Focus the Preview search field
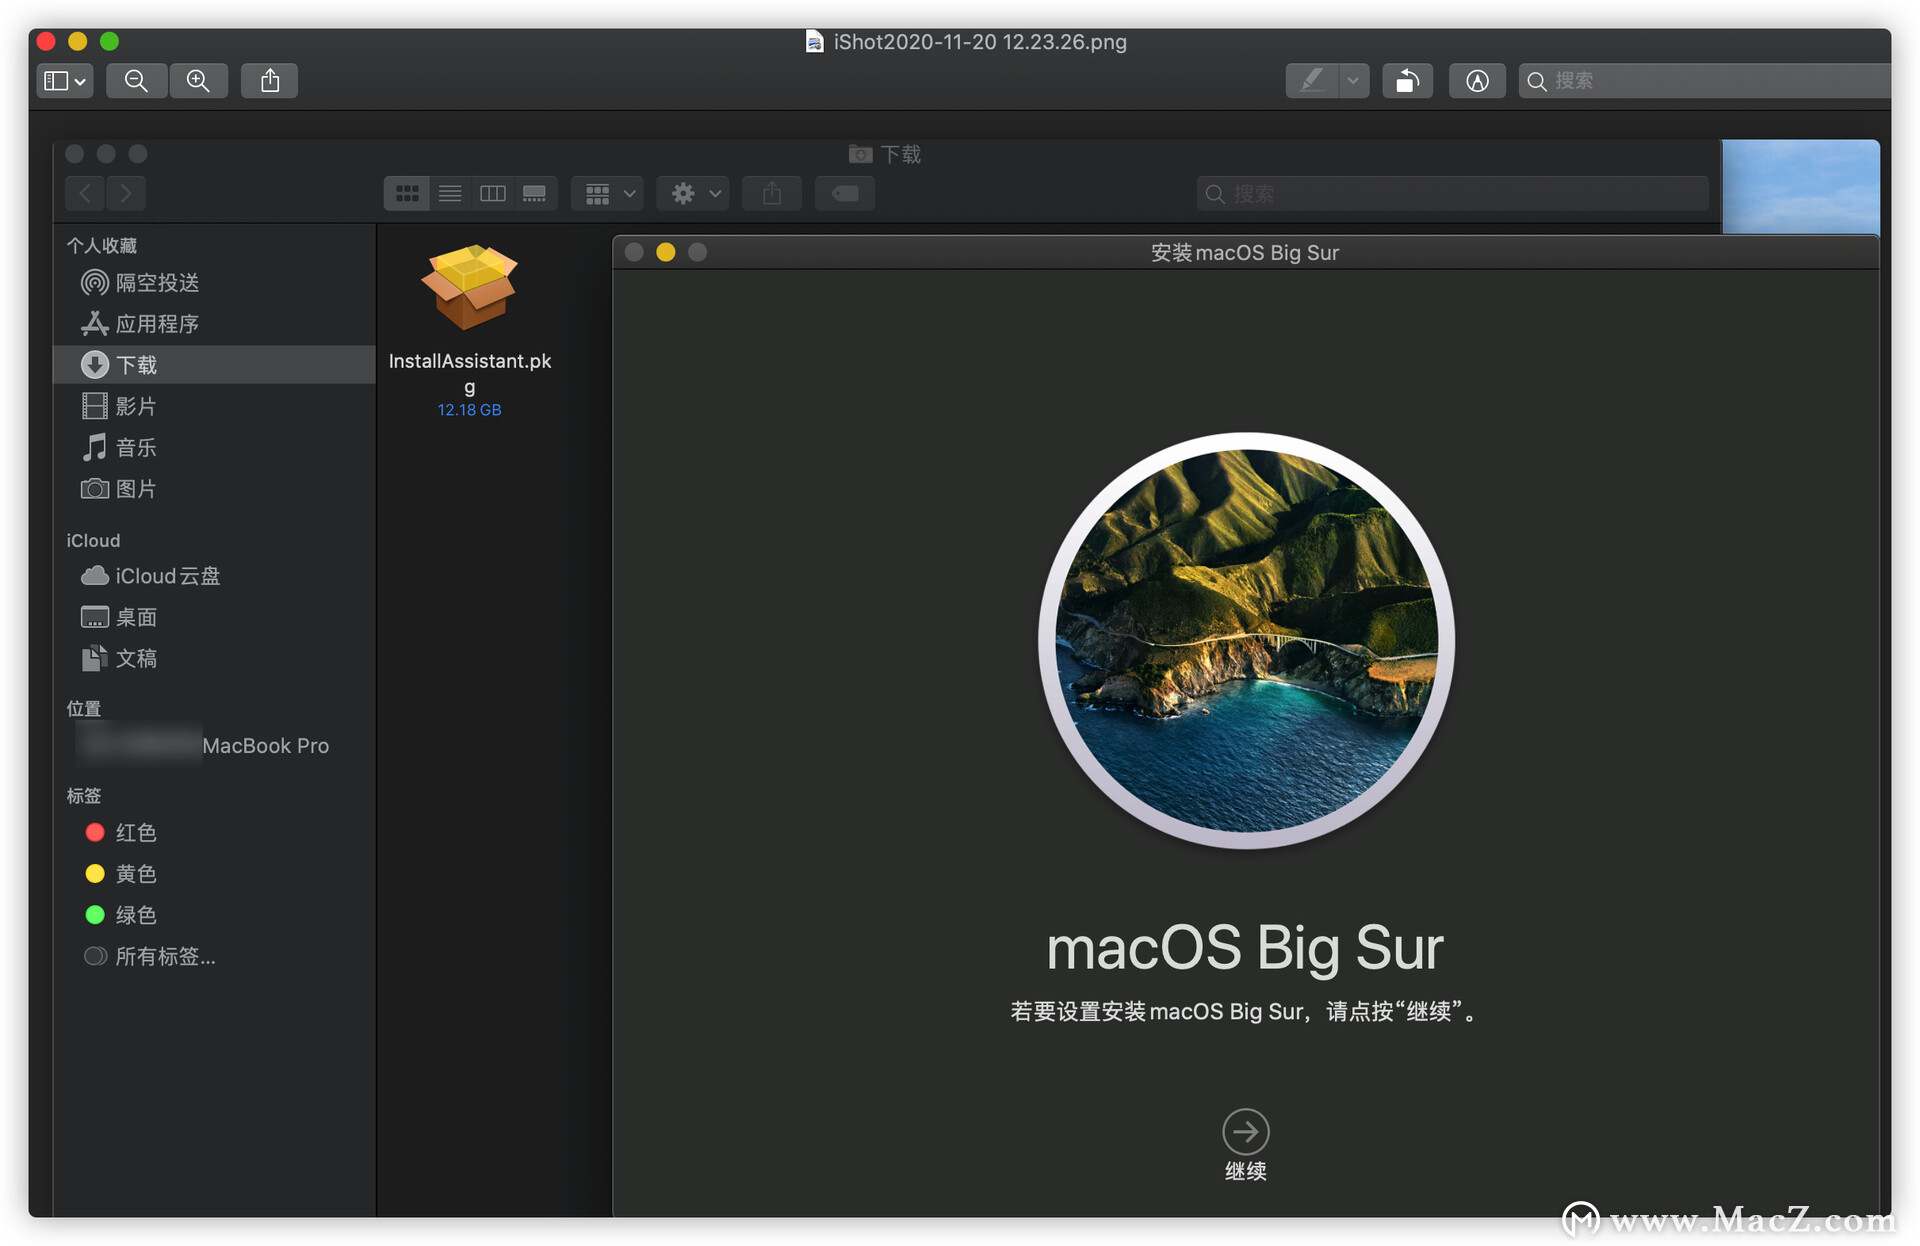This screenshot has width=1920, height=1246. point(1704,81)
